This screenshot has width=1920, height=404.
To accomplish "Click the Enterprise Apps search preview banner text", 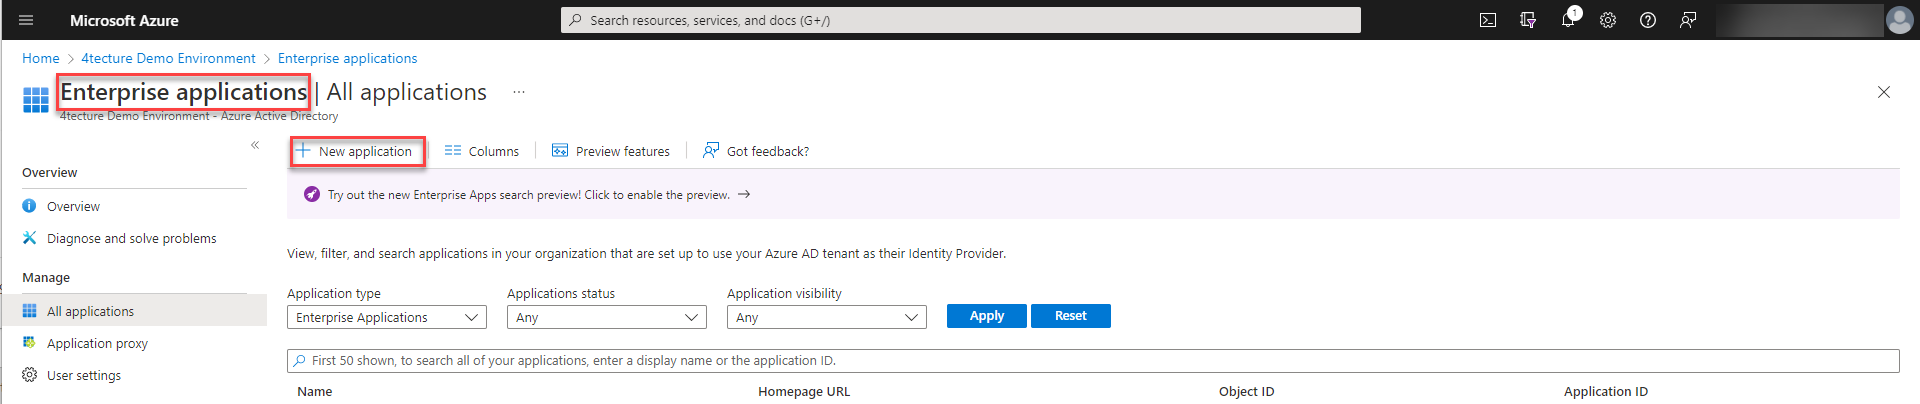I will (529, 195).
